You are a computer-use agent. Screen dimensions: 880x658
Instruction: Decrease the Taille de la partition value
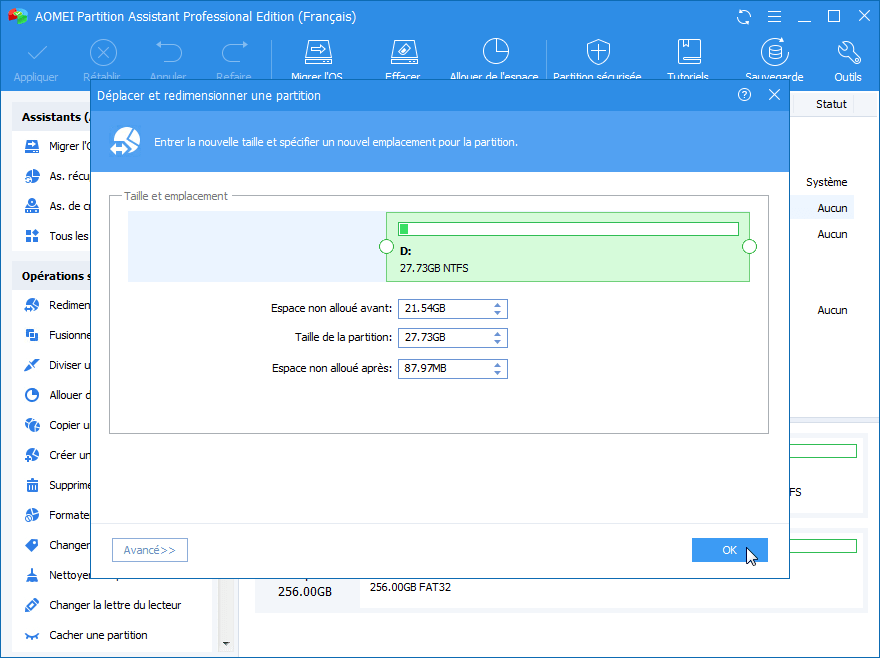497,341
